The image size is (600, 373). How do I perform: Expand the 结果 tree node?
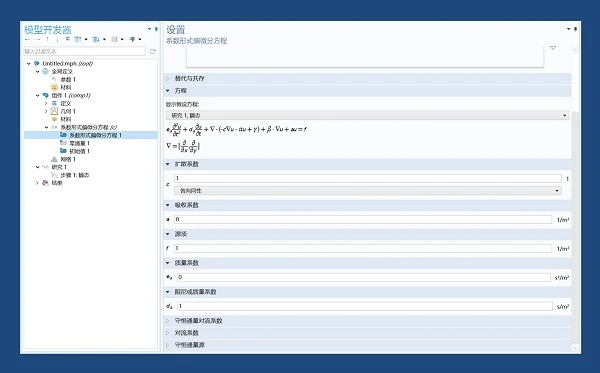[x=37, y=183]
